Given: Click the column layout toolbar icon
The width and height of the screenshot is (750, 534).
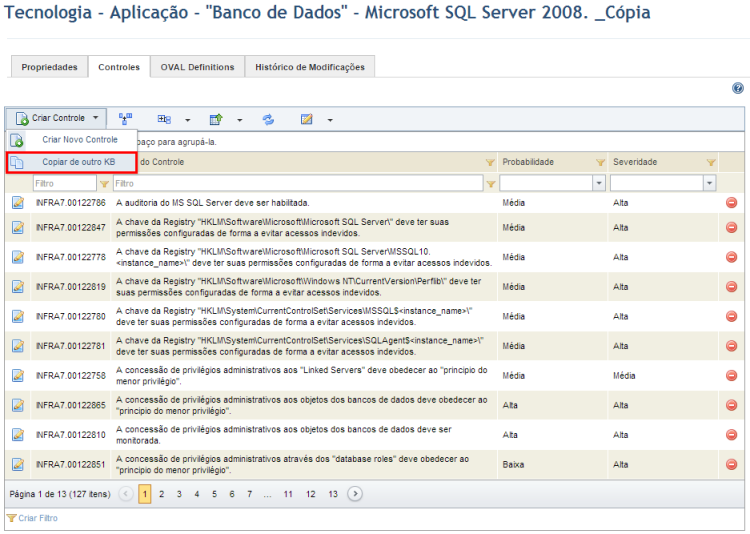Looking at the screenshot, I should tap(164, 119).
